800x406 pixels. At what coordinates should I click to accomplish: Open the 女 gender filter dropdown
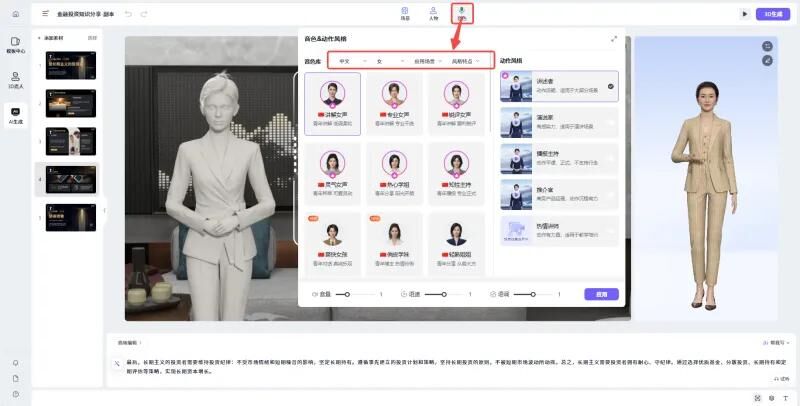click(390, 61)
